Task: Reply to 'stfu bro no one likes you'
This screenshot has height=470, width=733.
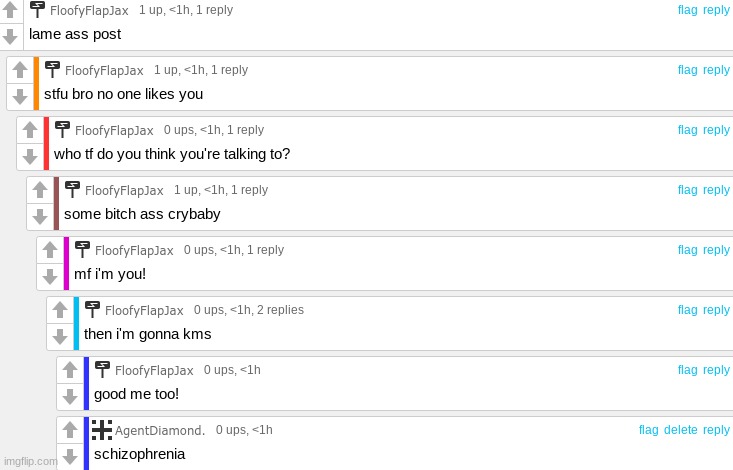Action: point(716,70)
